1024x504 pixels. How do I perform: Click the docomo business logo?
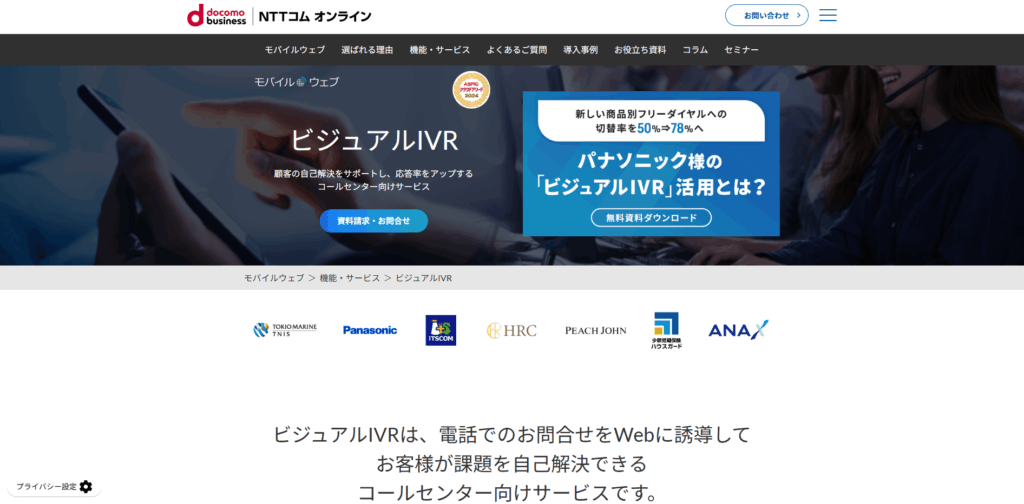(216, 15)
